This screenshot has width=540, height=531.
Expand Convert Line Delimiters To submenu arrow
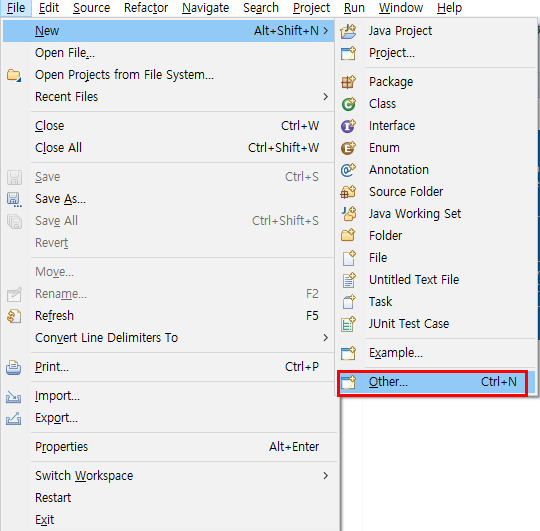point(325,338)
